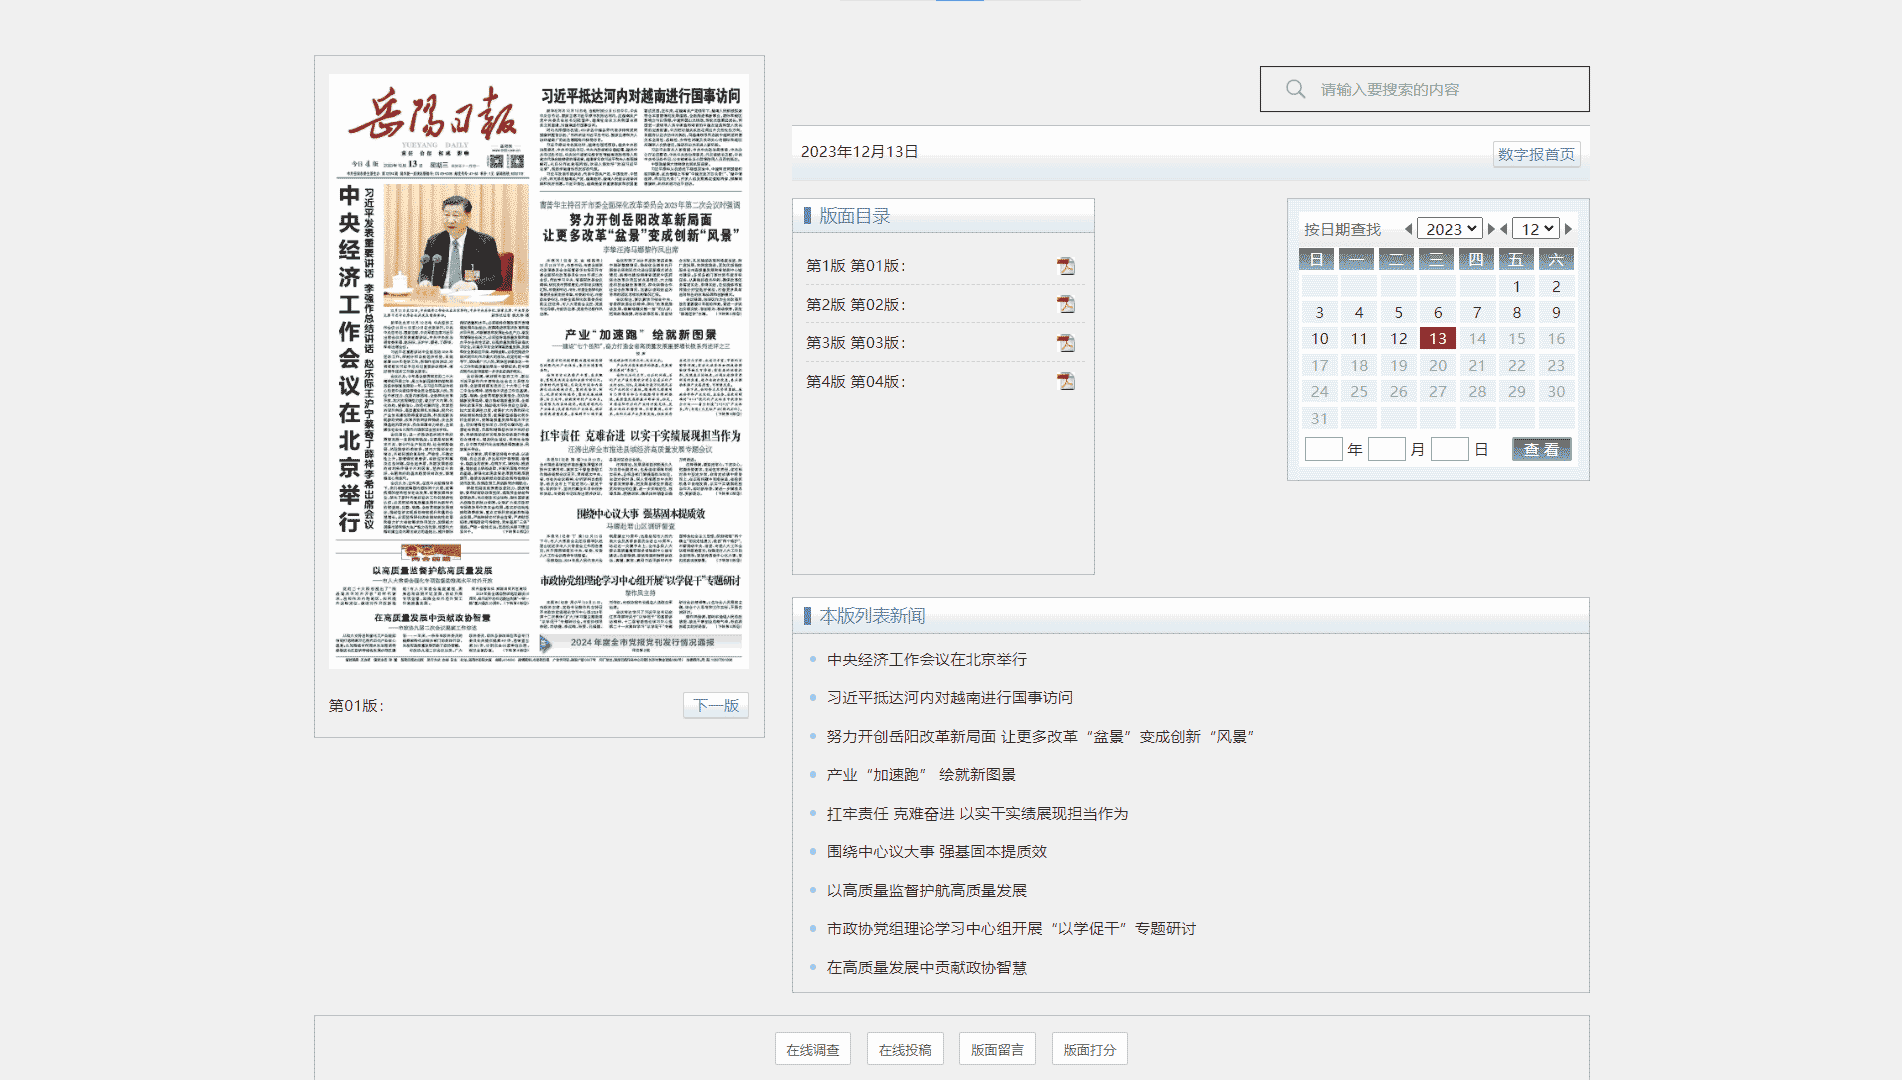Open the month 12 dropdown
This screenshot has height=1080, width=1902.
(1535, 229)
